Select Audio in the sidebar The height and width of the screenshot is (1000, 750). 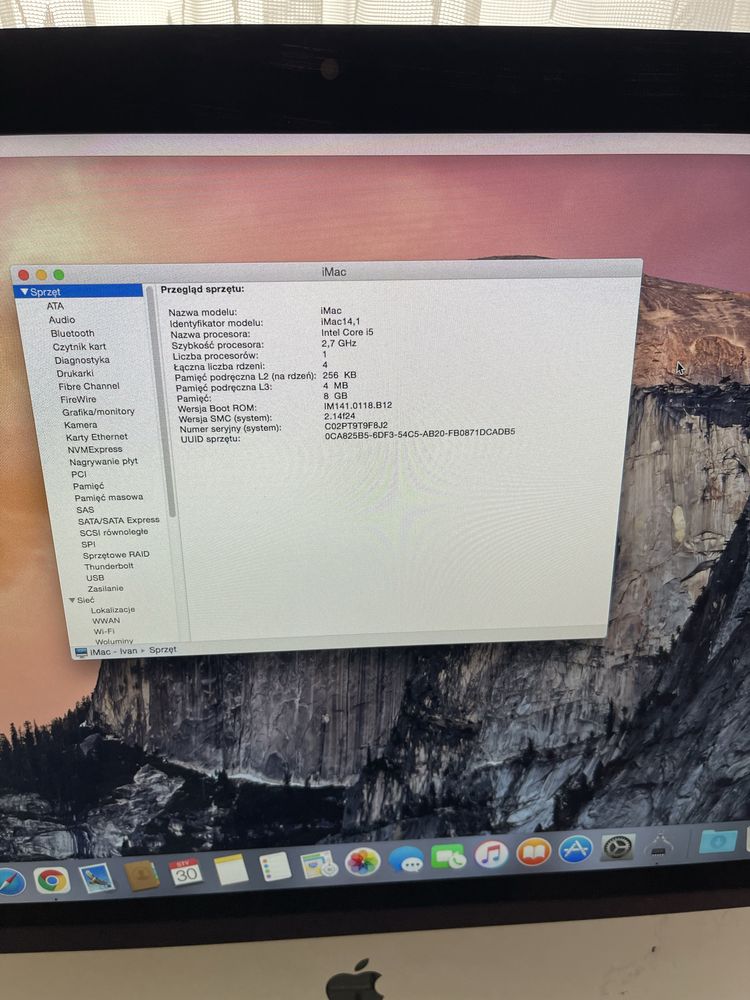[x=62, y=320]
